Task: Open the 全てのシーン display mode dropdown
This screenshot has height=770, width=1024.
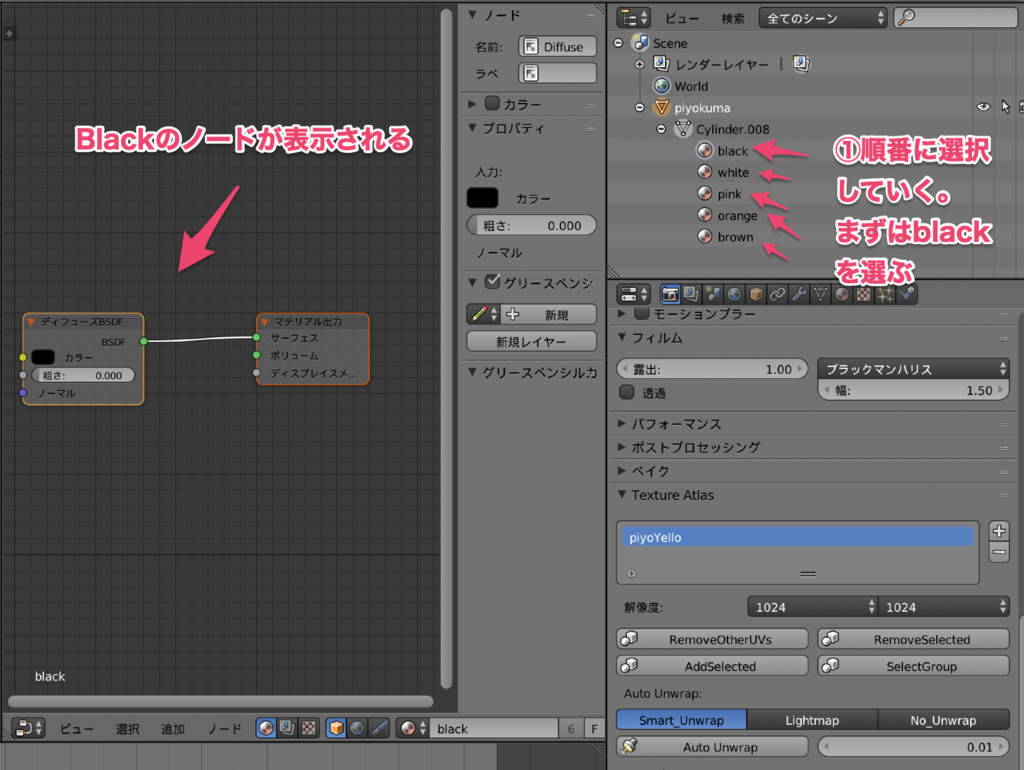Action: tap(823, 18)
